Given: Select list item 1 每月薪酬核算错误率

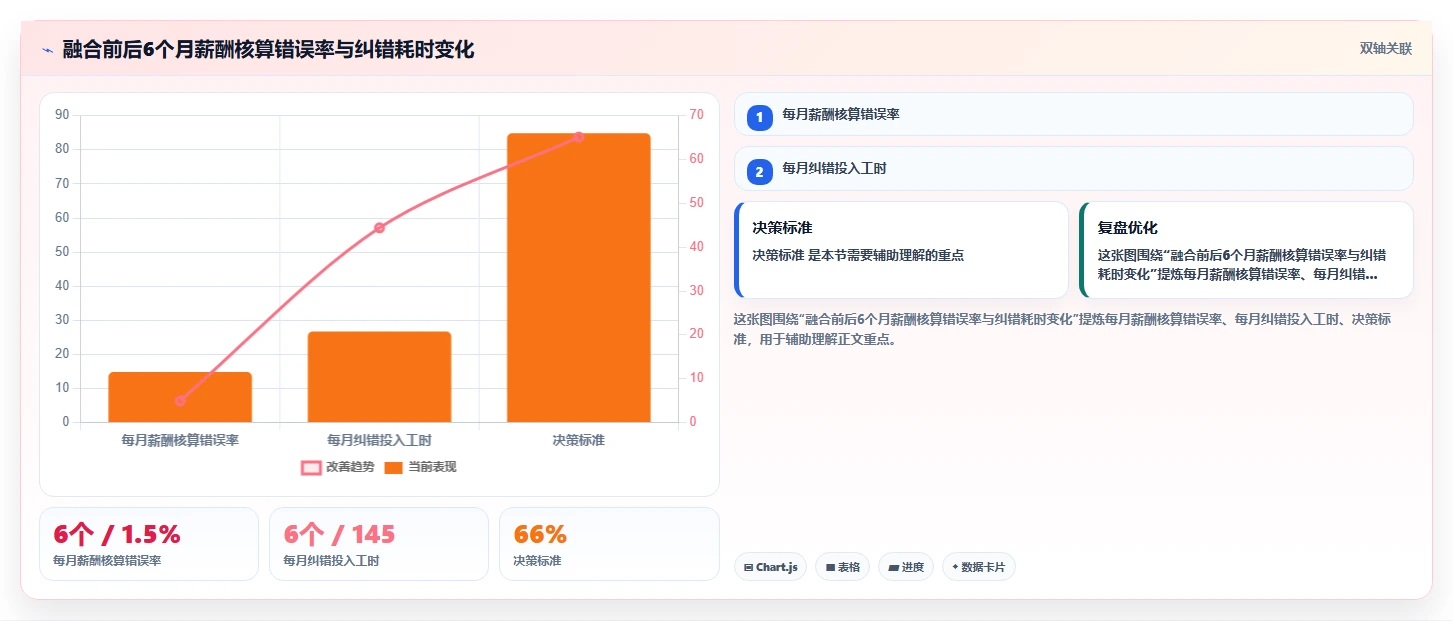Looking at the screenshot, I should click(1073, 114).
